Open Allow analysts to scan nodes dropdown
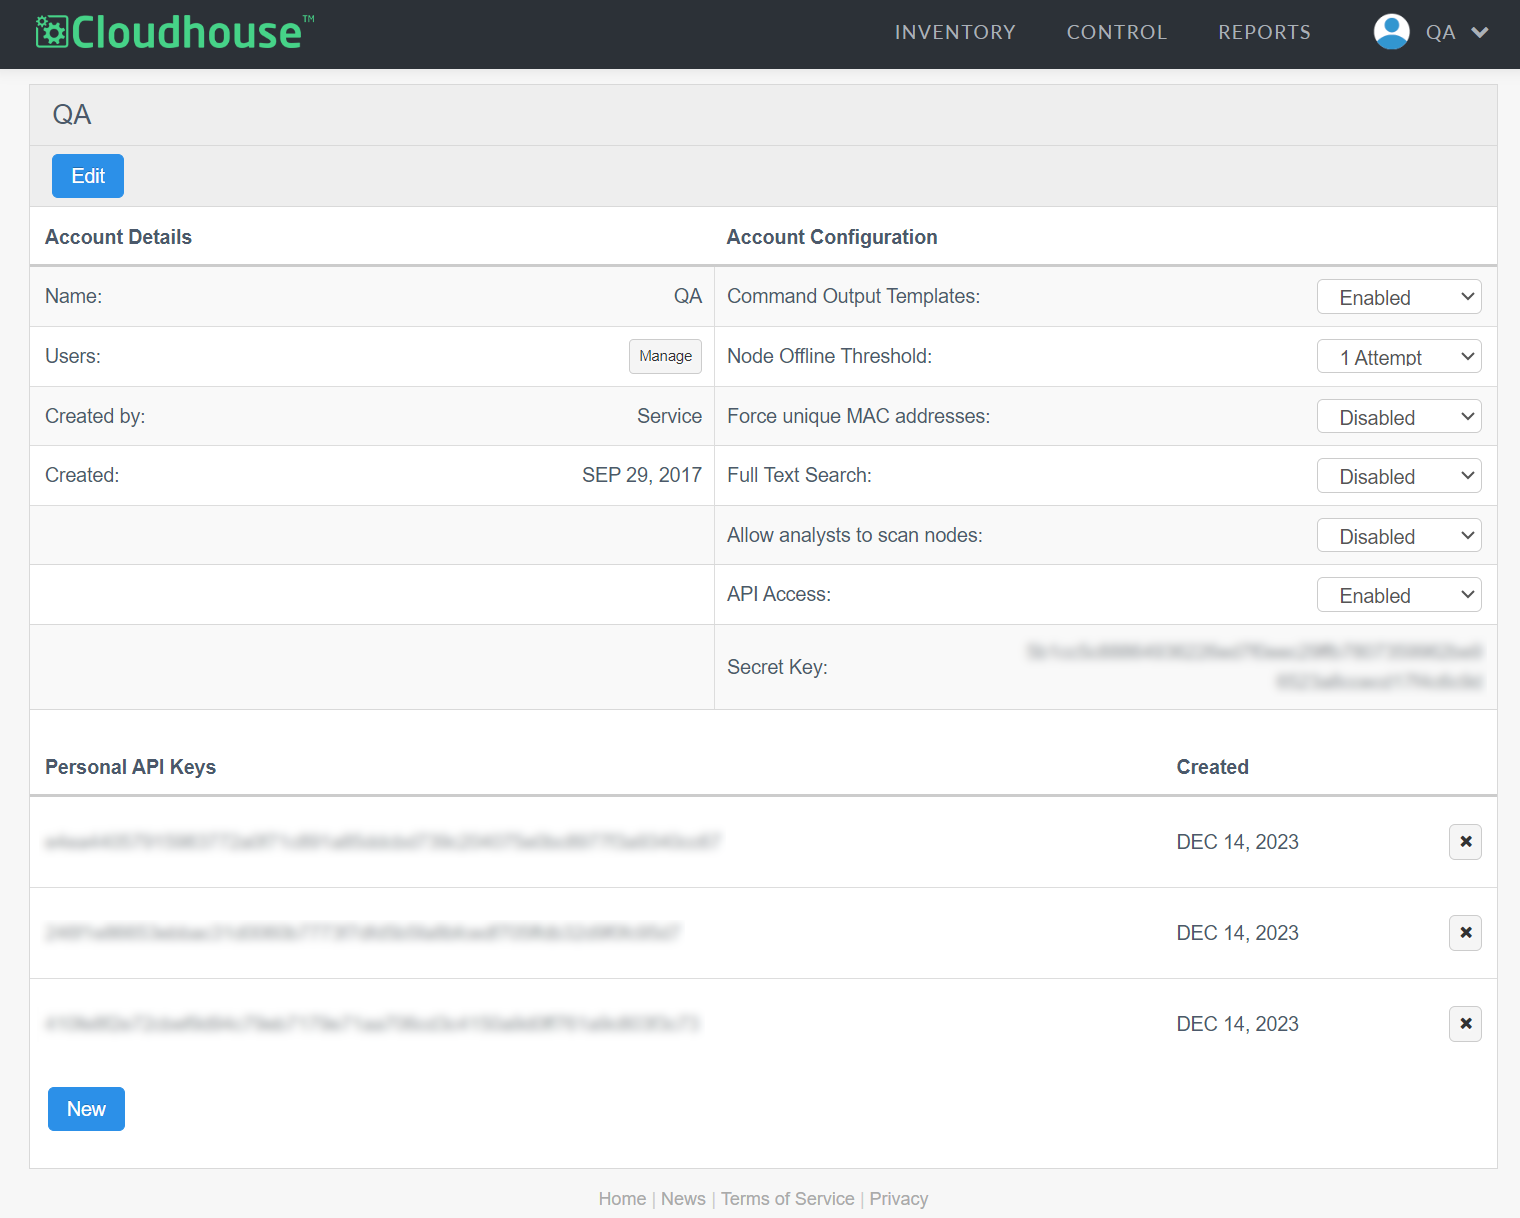 click(x=1398, y=536)
